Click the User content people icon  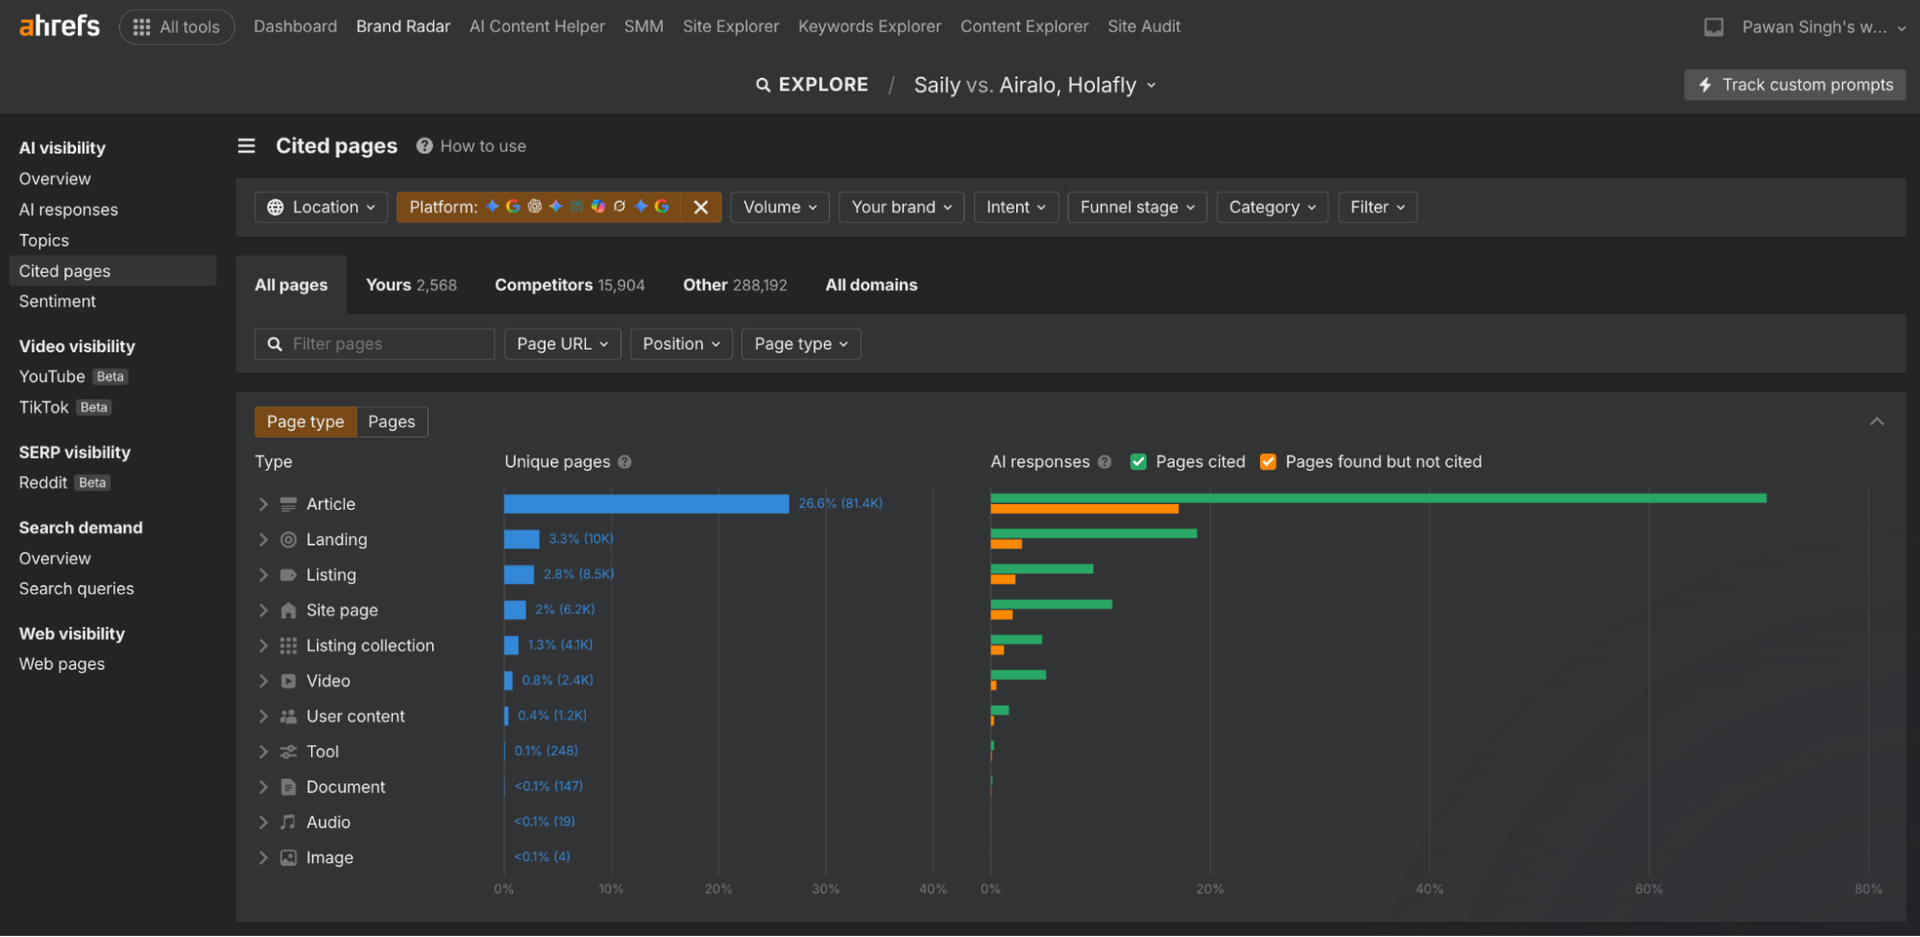(x=288, y=717)
